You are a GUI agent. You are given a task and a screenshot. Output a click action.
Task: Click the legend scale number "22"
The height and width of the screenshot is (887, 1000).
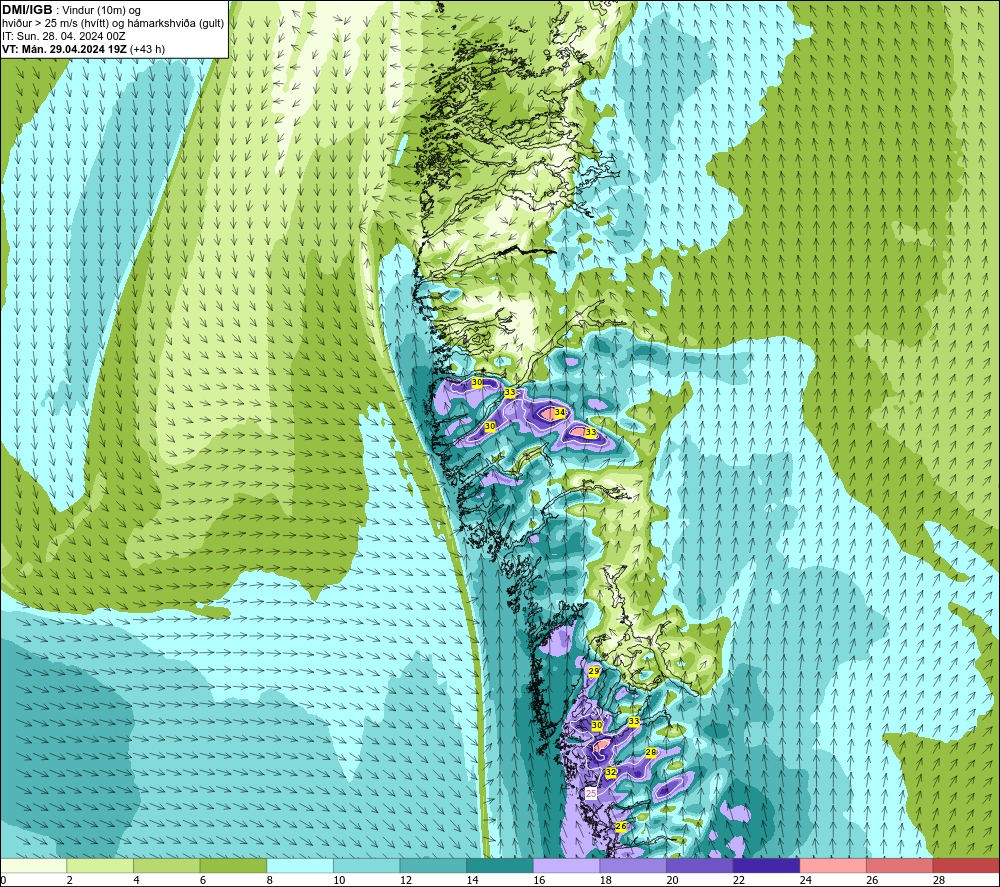[739, 881]
